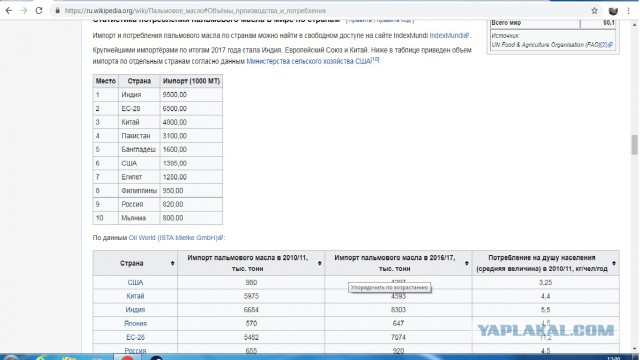640x360 pixels.
Task: Click the per-capita value 3,25 for США
Action: tap(545, 282)
